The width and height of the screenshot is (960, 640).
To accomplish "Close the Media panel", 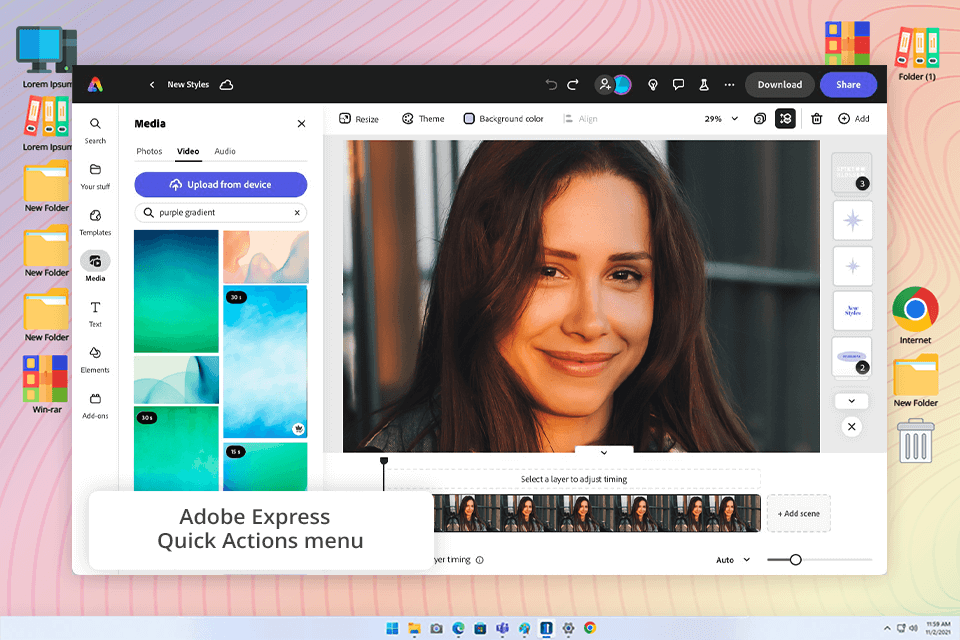I will (301, 124).
